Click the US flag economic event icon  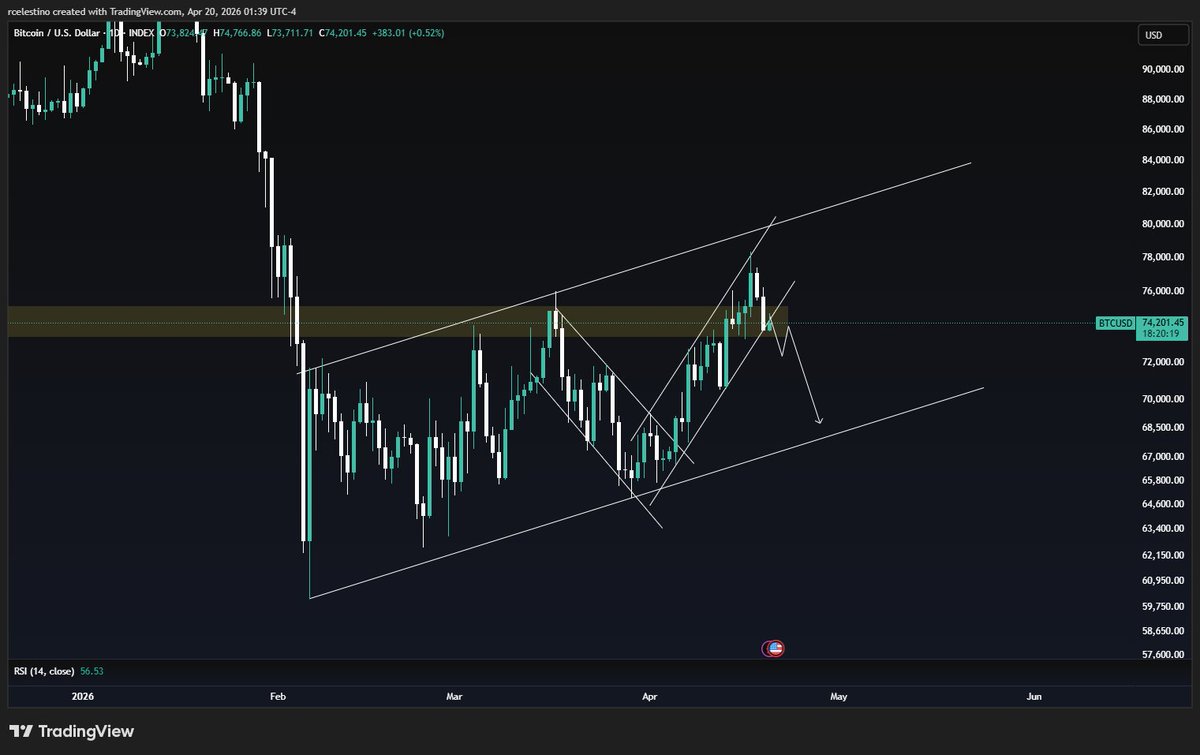(776, 648)
